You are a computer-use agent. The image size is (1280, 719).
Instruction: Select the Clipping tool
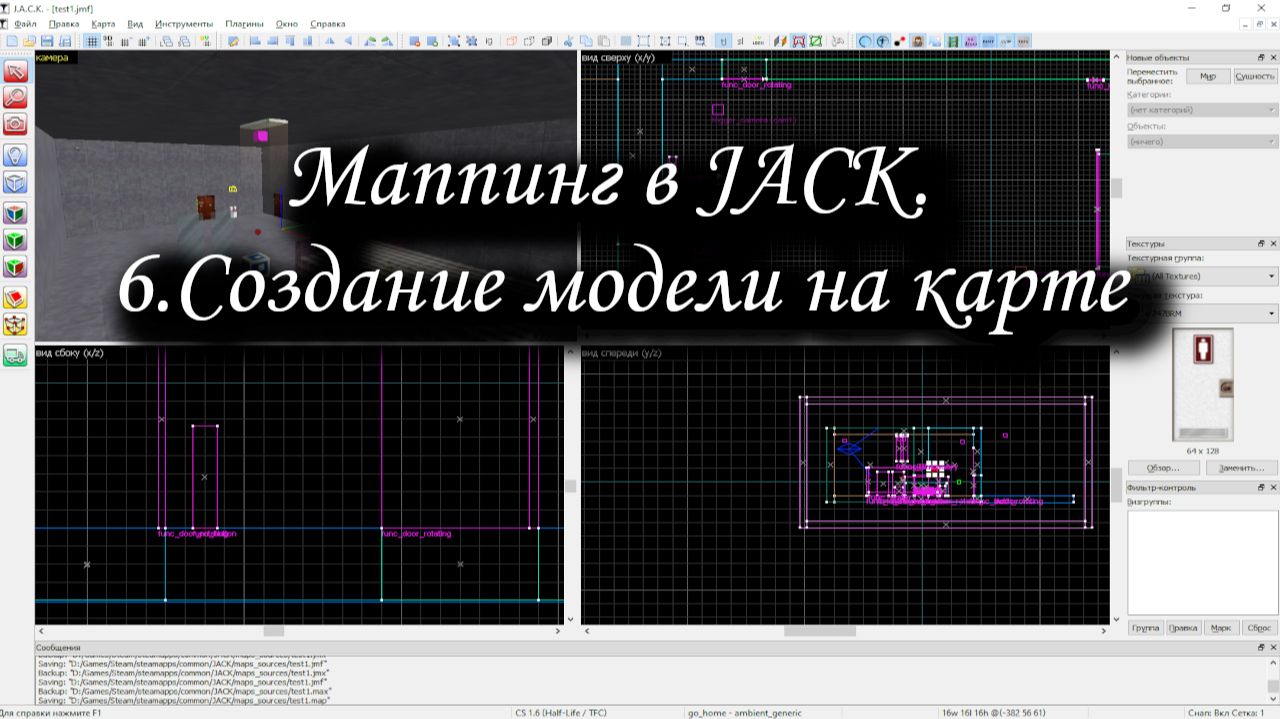(x=15, y=298)
